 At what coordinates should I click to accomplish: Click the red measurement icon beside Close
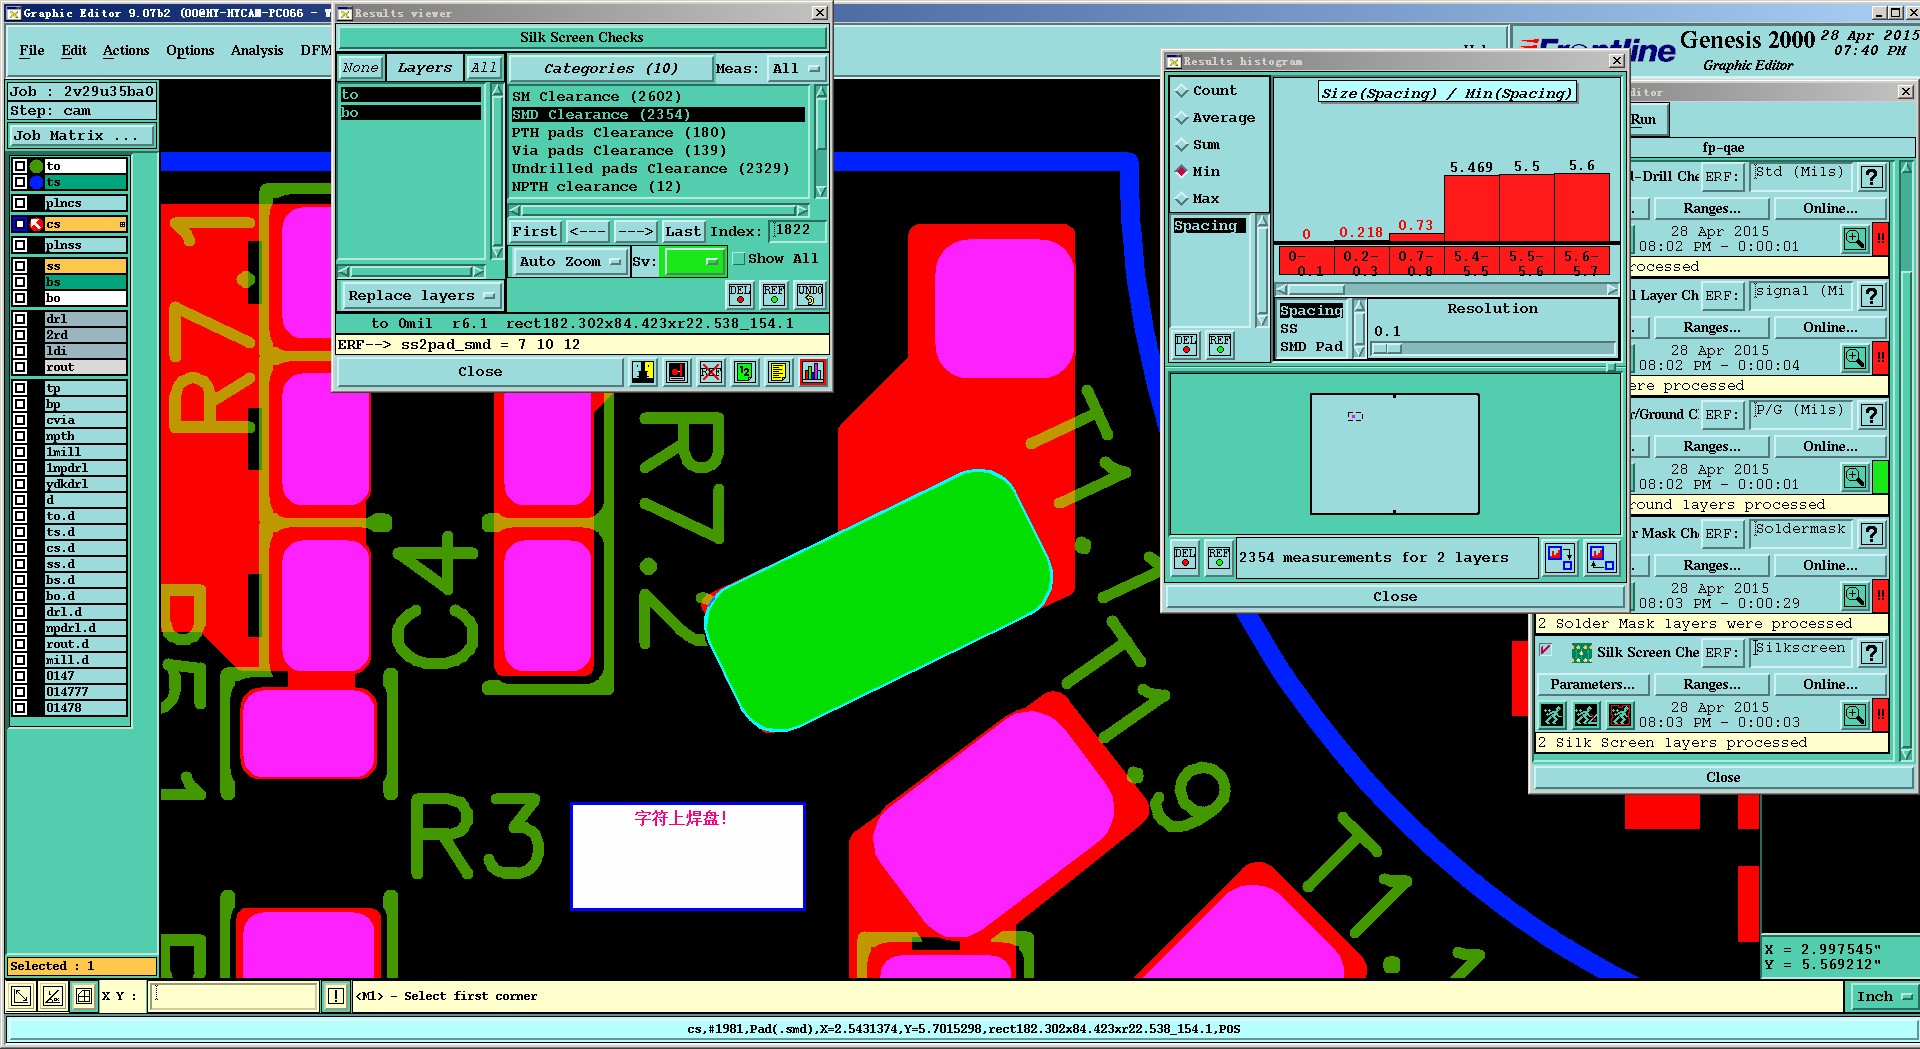(x=677, y=372)
